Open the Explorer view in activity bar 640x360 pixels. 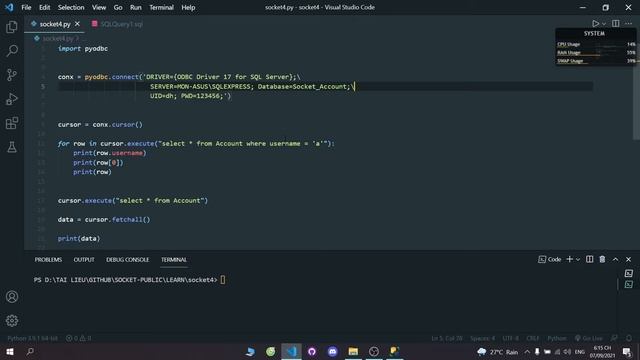(x=12, y=27)
